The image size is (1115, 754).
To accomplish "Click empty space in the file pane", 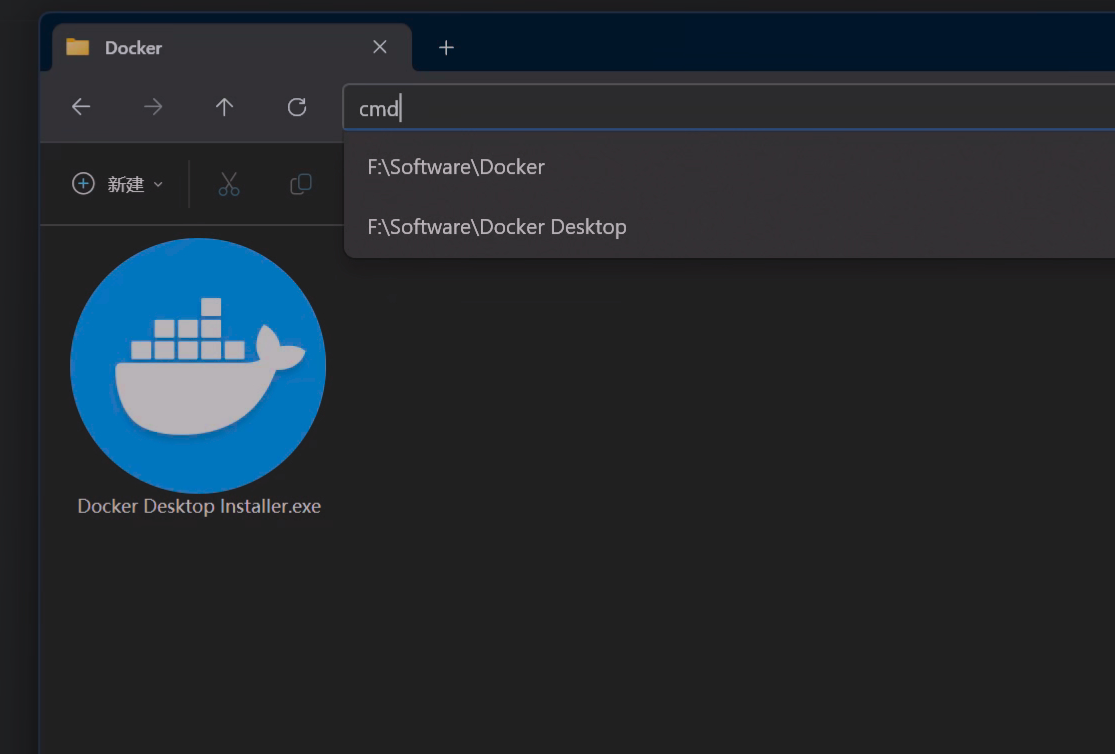I will 700,500.
